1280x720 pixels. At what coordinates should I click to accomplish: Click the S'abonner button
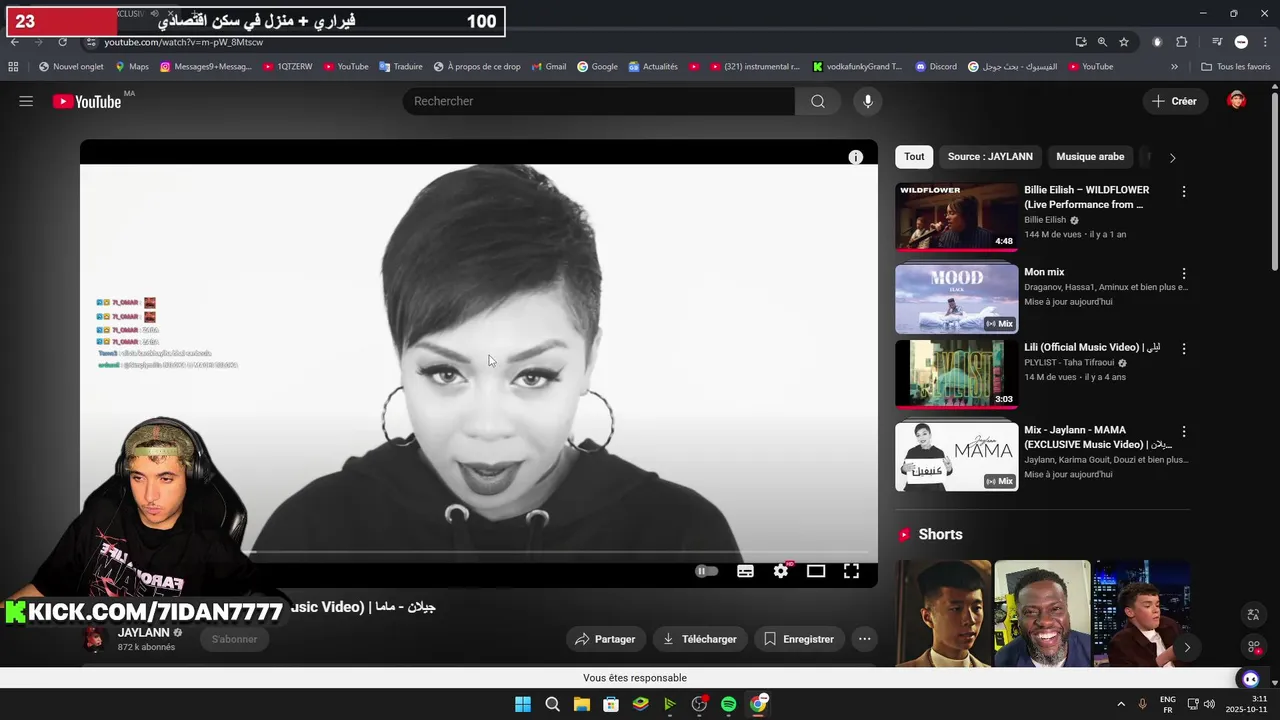pos(234,639)
